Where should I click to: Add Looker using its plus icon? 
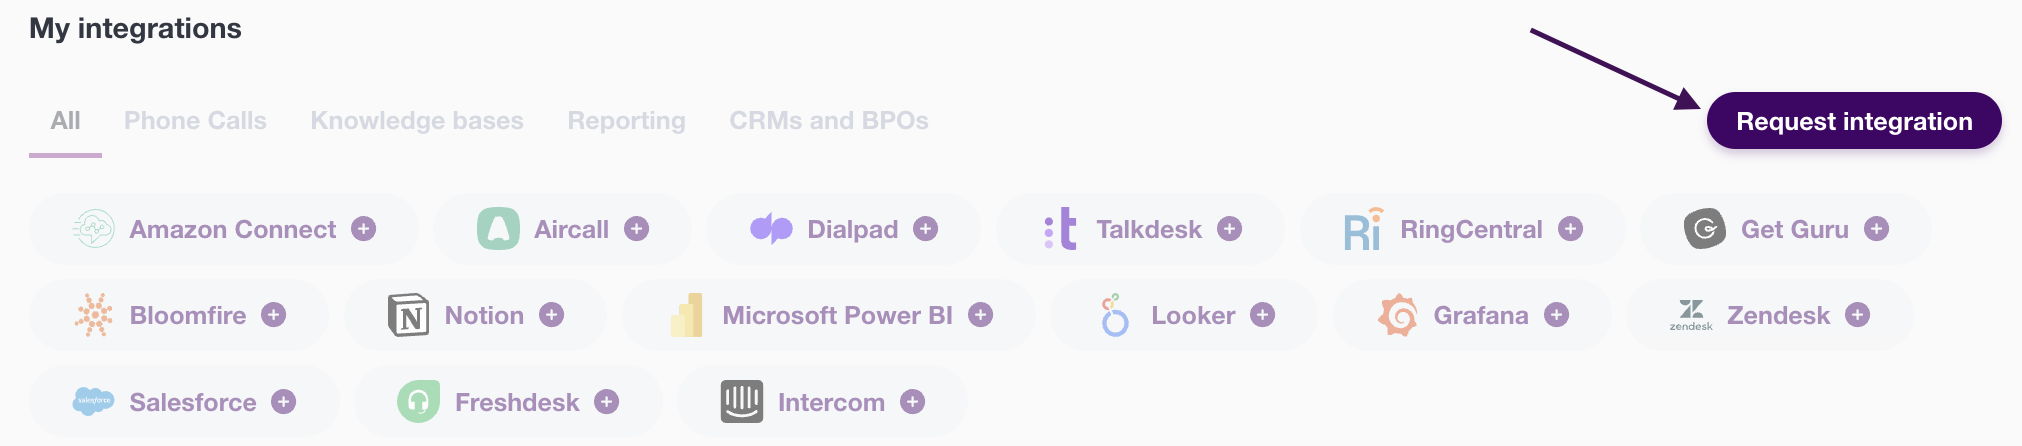pyautogui.click(x=1263, y=315)
